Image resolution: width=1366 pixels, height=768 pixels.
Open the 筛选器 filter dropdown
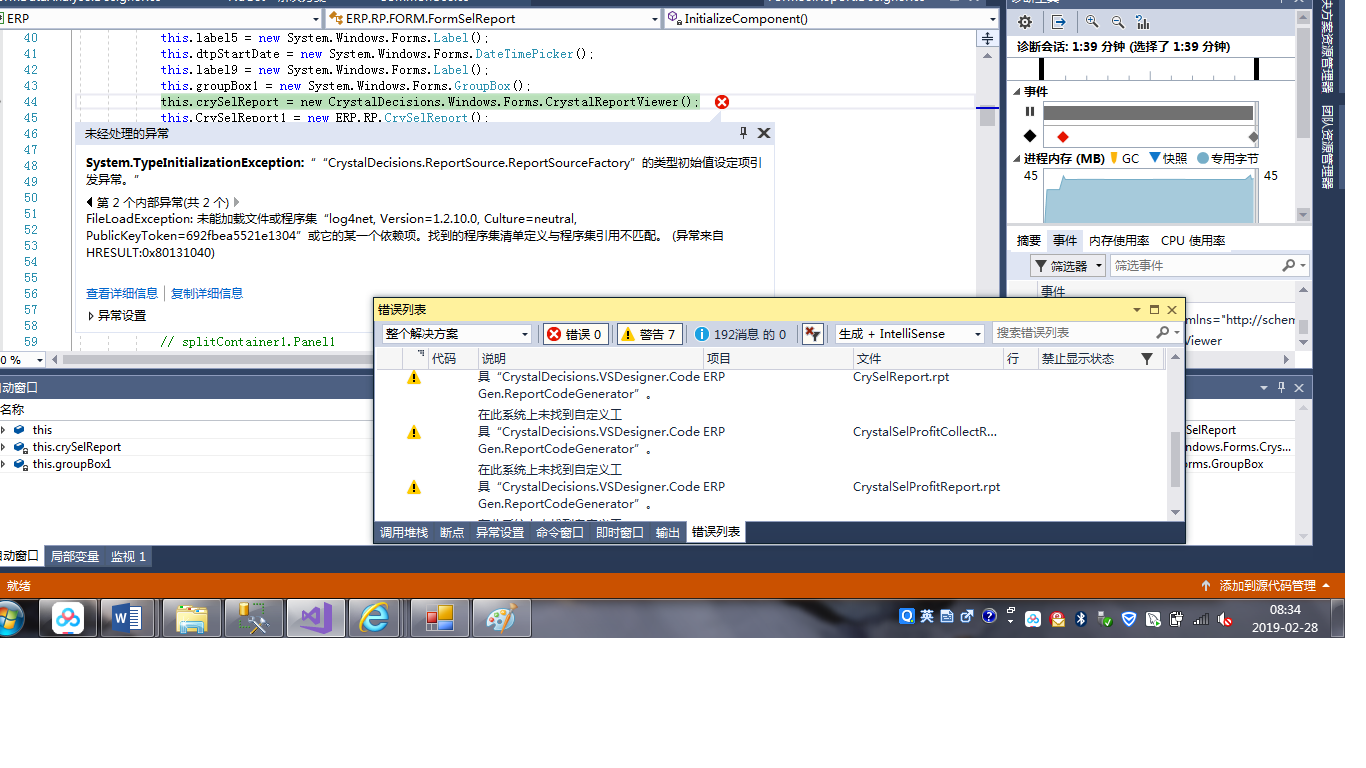pyautogui.click(x=1068, y=266)
